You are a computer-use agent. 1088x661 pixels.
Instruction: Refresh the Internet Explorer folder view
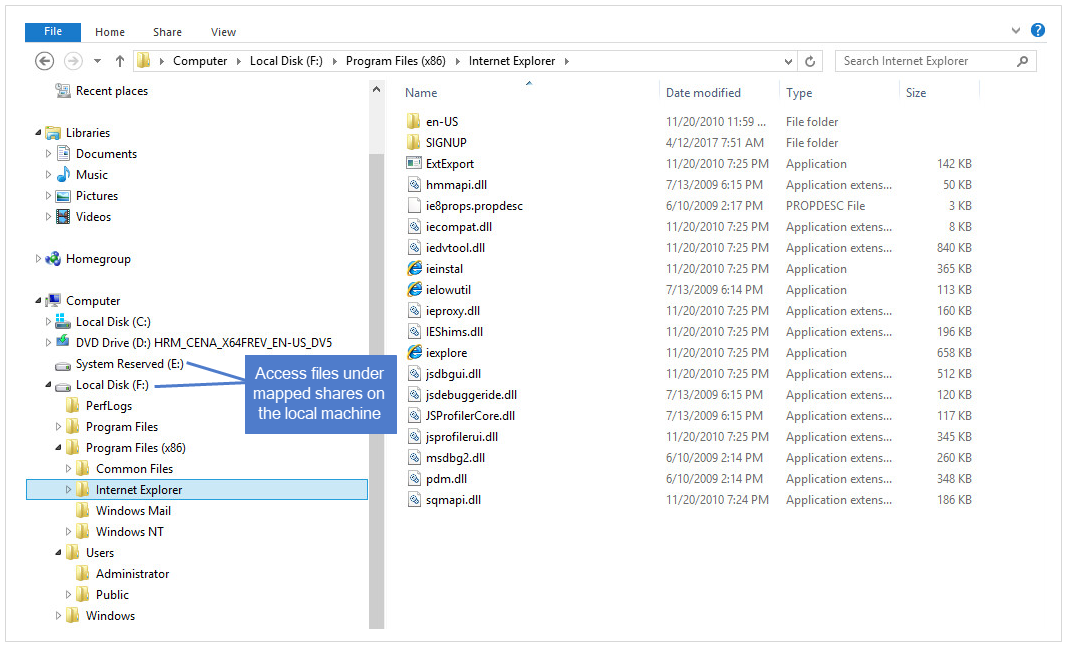810,61
